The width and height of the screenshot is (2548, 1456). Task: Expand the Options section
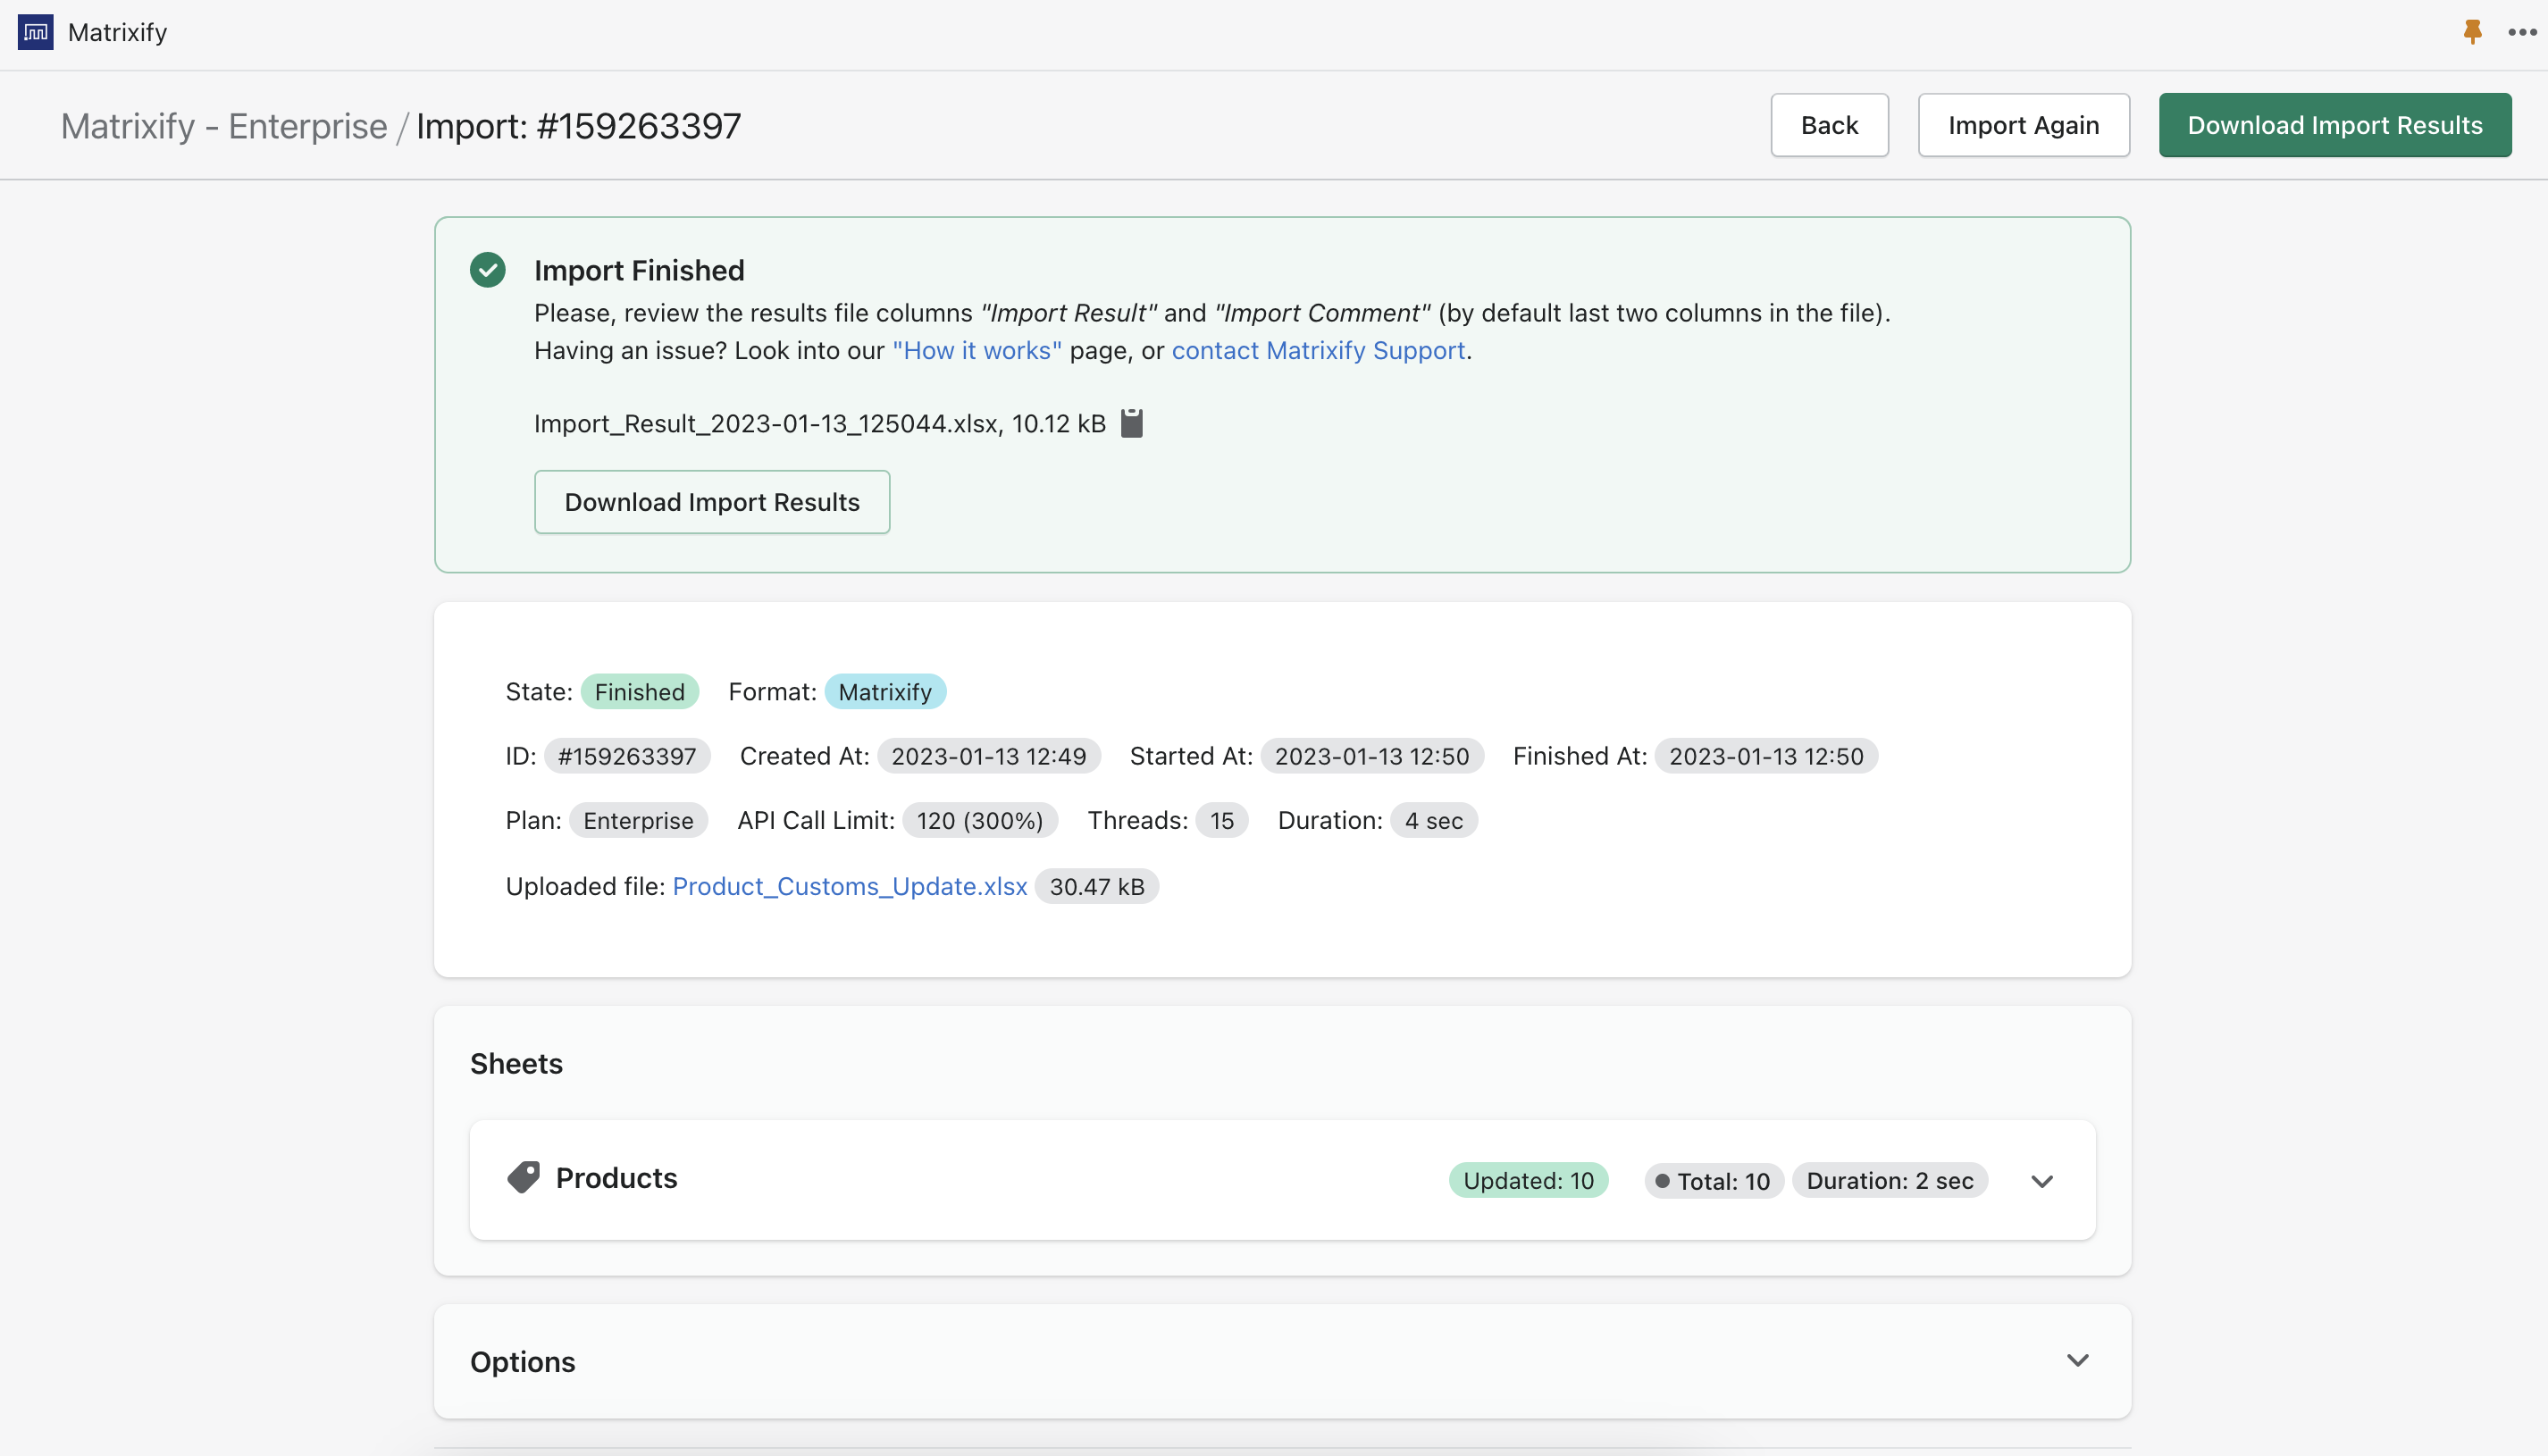point(2077,1360)
